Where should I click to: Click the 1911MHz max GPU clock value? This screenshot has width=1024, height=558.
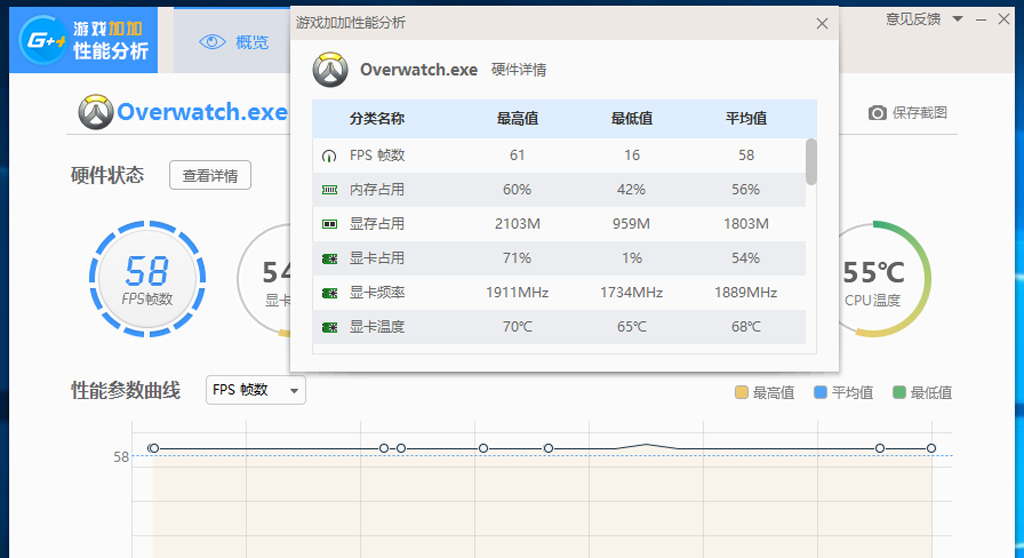coord(517,293)
